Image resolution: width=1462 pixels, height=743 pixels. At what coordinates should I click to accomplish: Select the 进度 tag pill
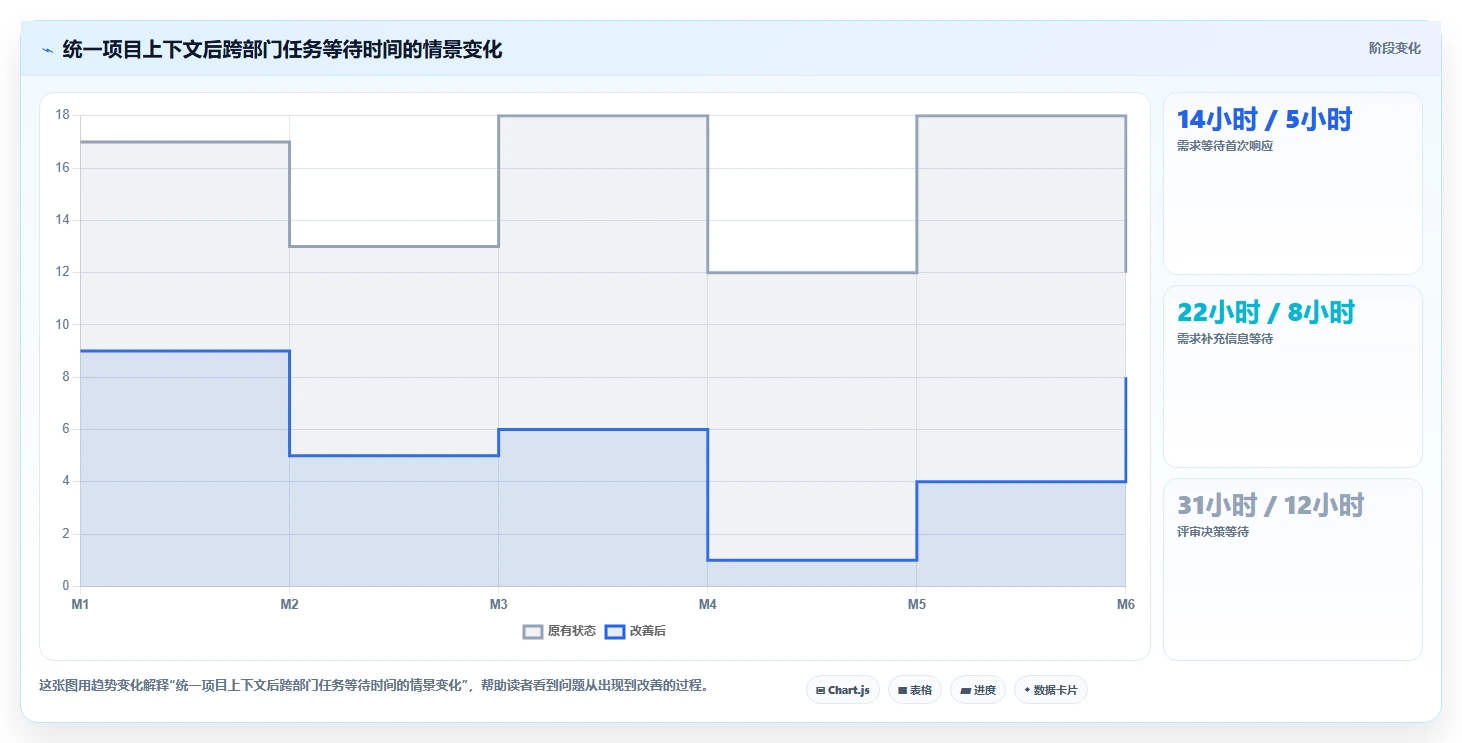tap(978, 690)
